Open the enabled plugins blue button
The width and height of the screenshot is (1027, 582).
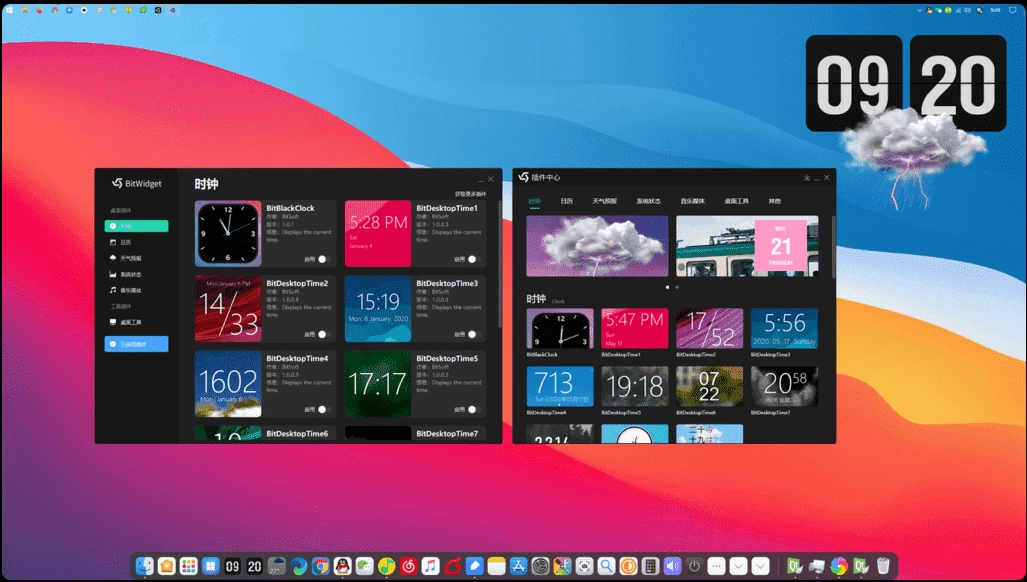136,344
